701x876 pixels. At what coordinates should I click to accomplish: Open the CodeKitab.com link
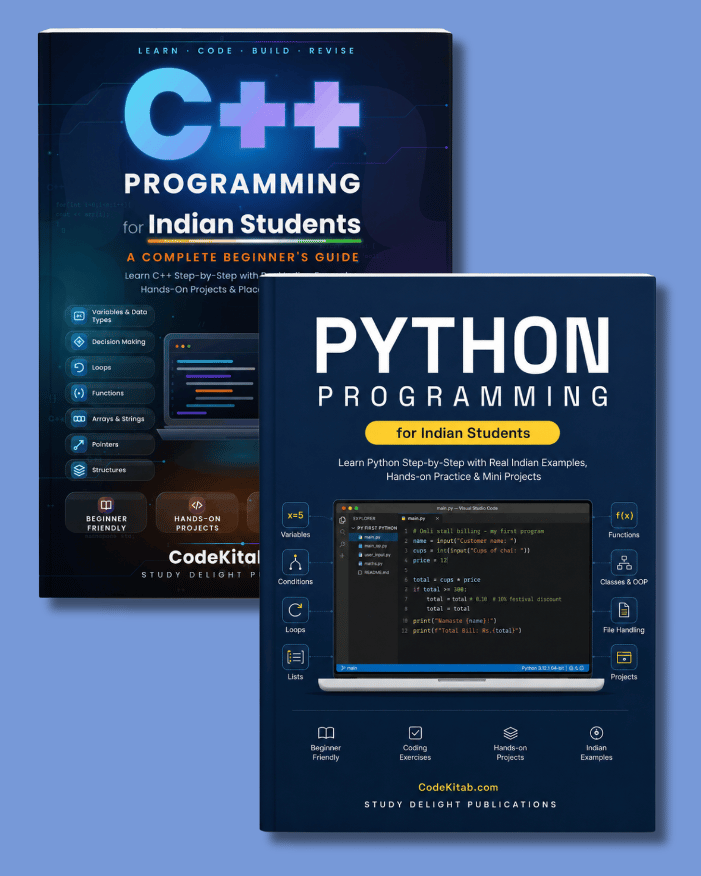click(x=458, y=787)
